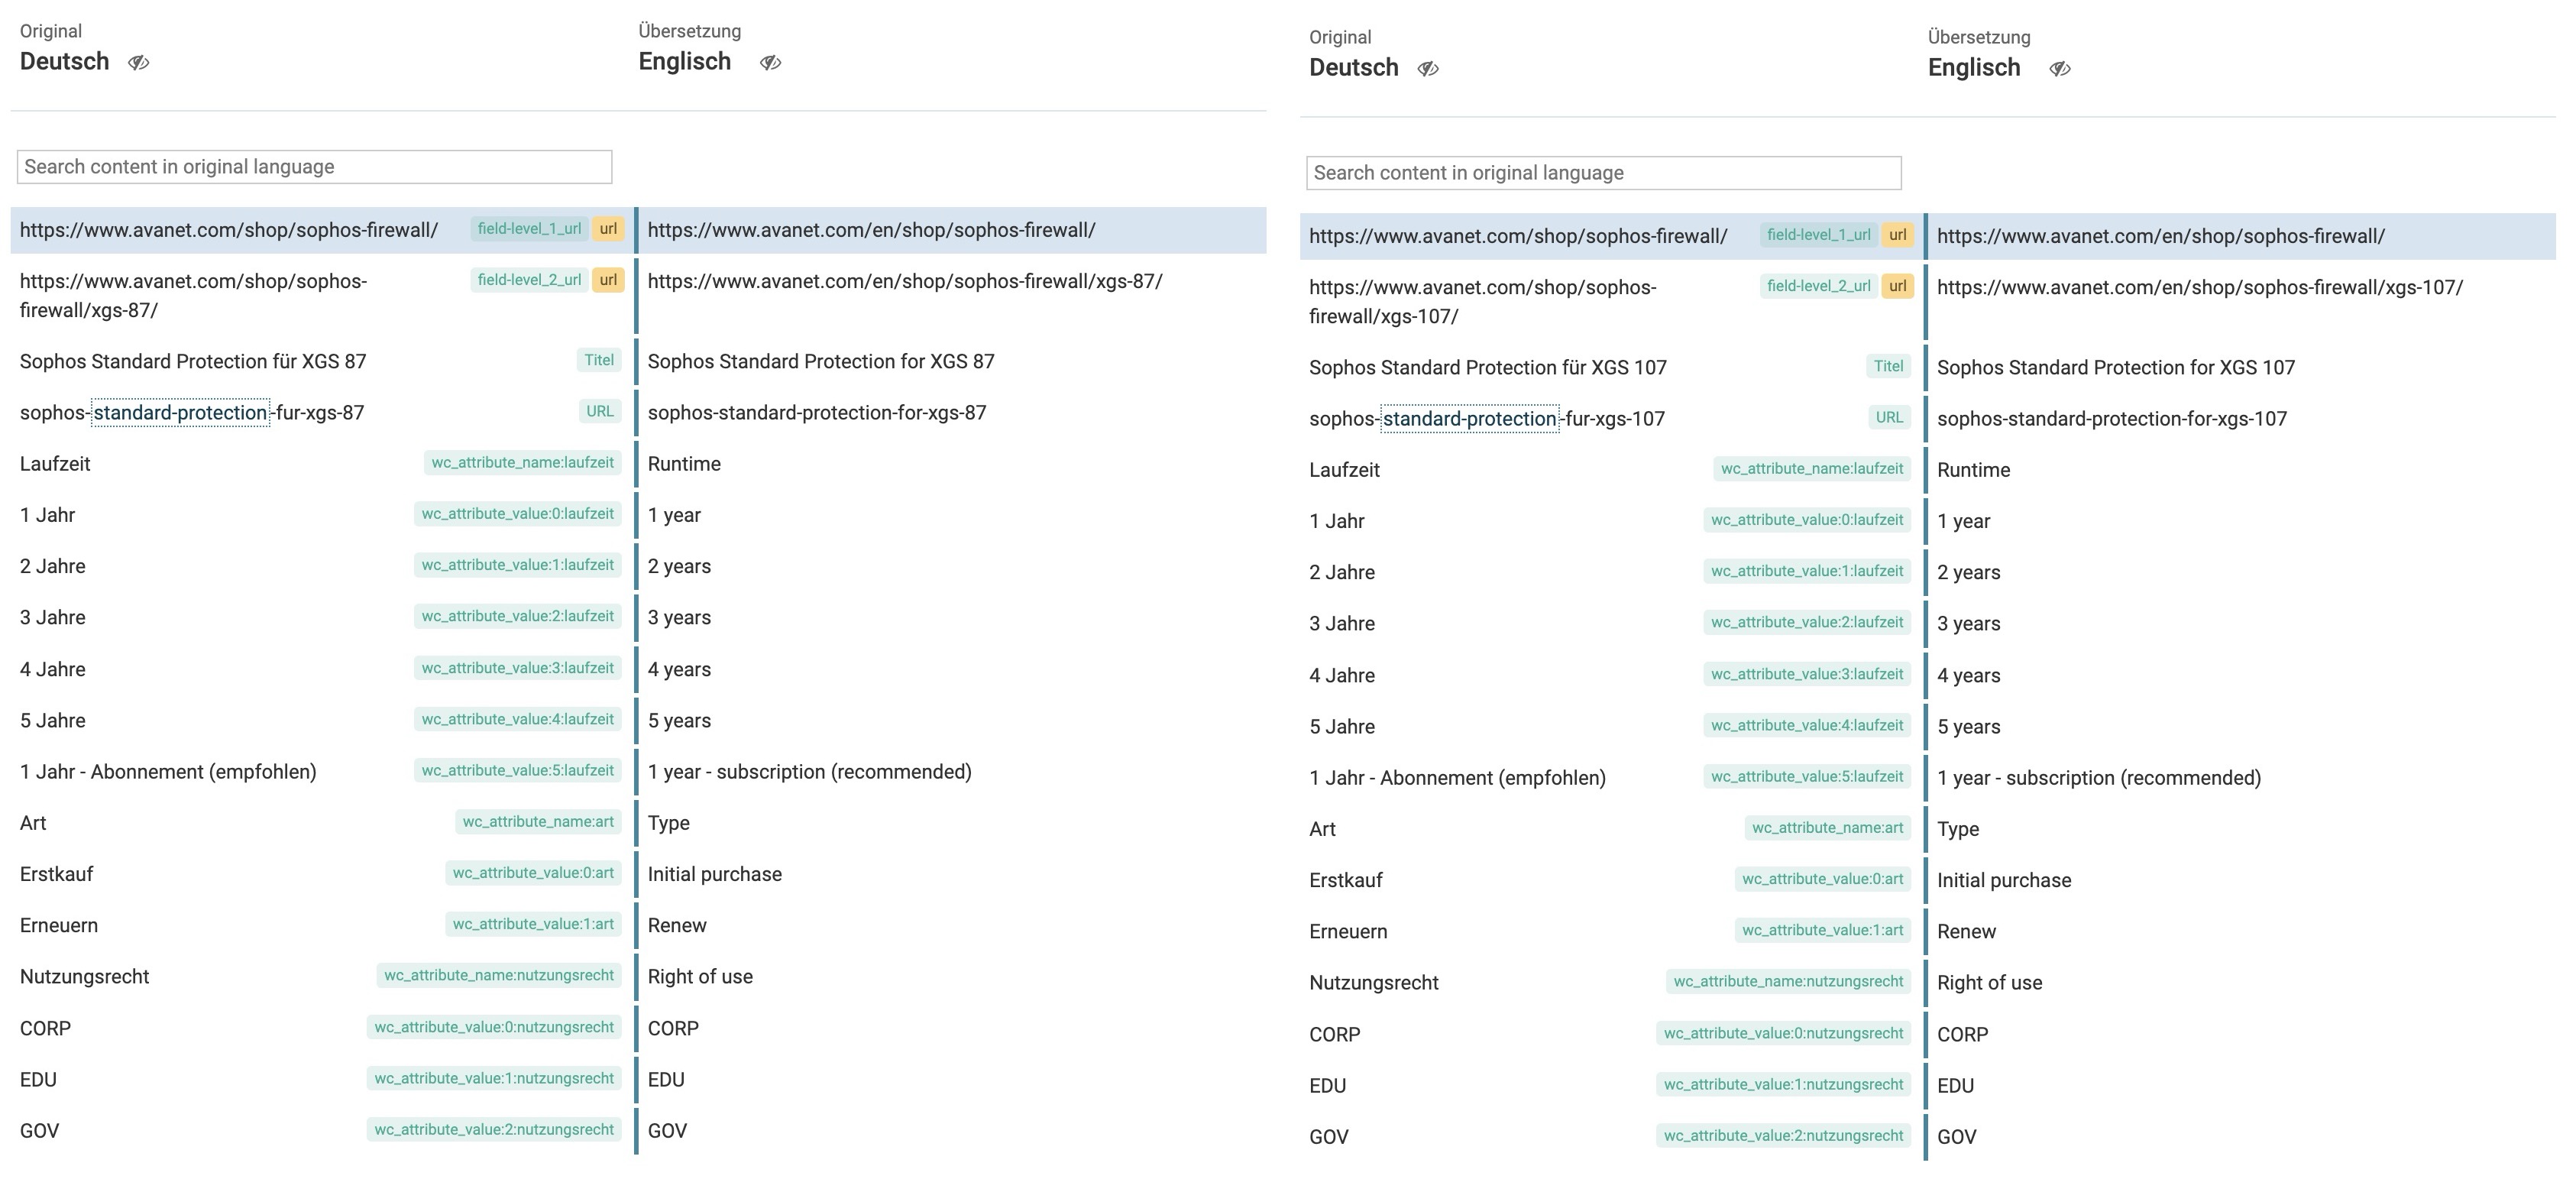Toggle eye icon next to Englisch in right panel
The image size is (2576, 1192).
(x=2060, y=68)
